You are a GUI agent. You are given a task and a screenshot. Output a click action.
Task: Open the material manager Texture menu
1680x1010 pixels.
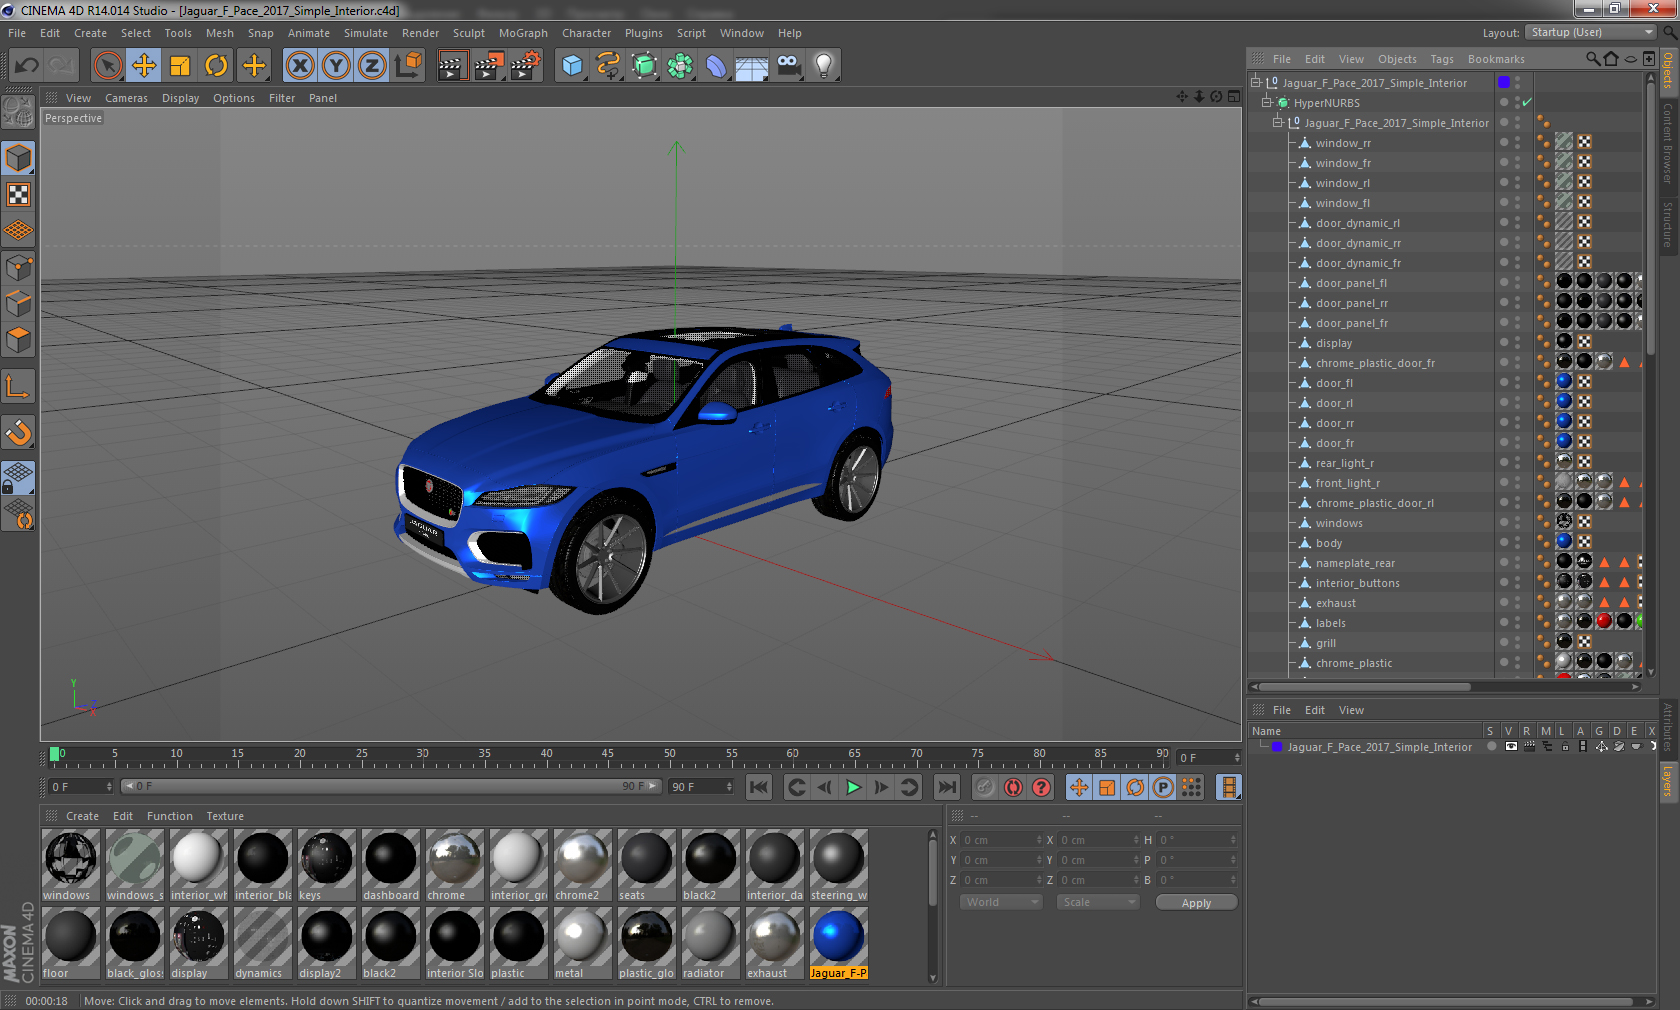click(225, 816)
